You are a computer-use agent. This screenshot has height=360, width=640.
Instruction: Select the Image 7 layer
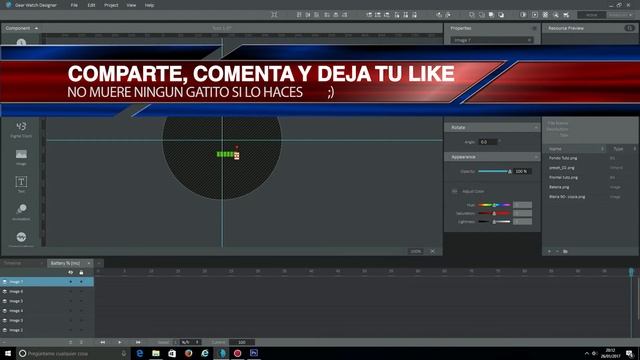pos(47,282)
